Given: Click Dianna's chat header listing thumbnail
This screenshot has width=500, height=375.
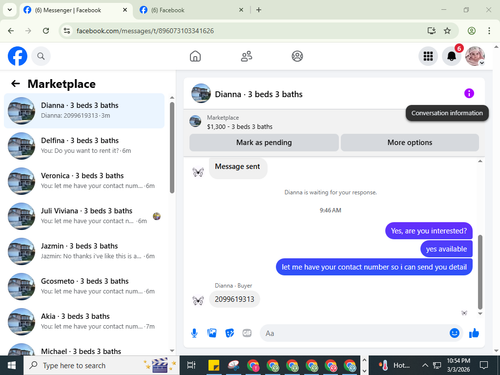Looking at the screenshot, I should point(201,93).
